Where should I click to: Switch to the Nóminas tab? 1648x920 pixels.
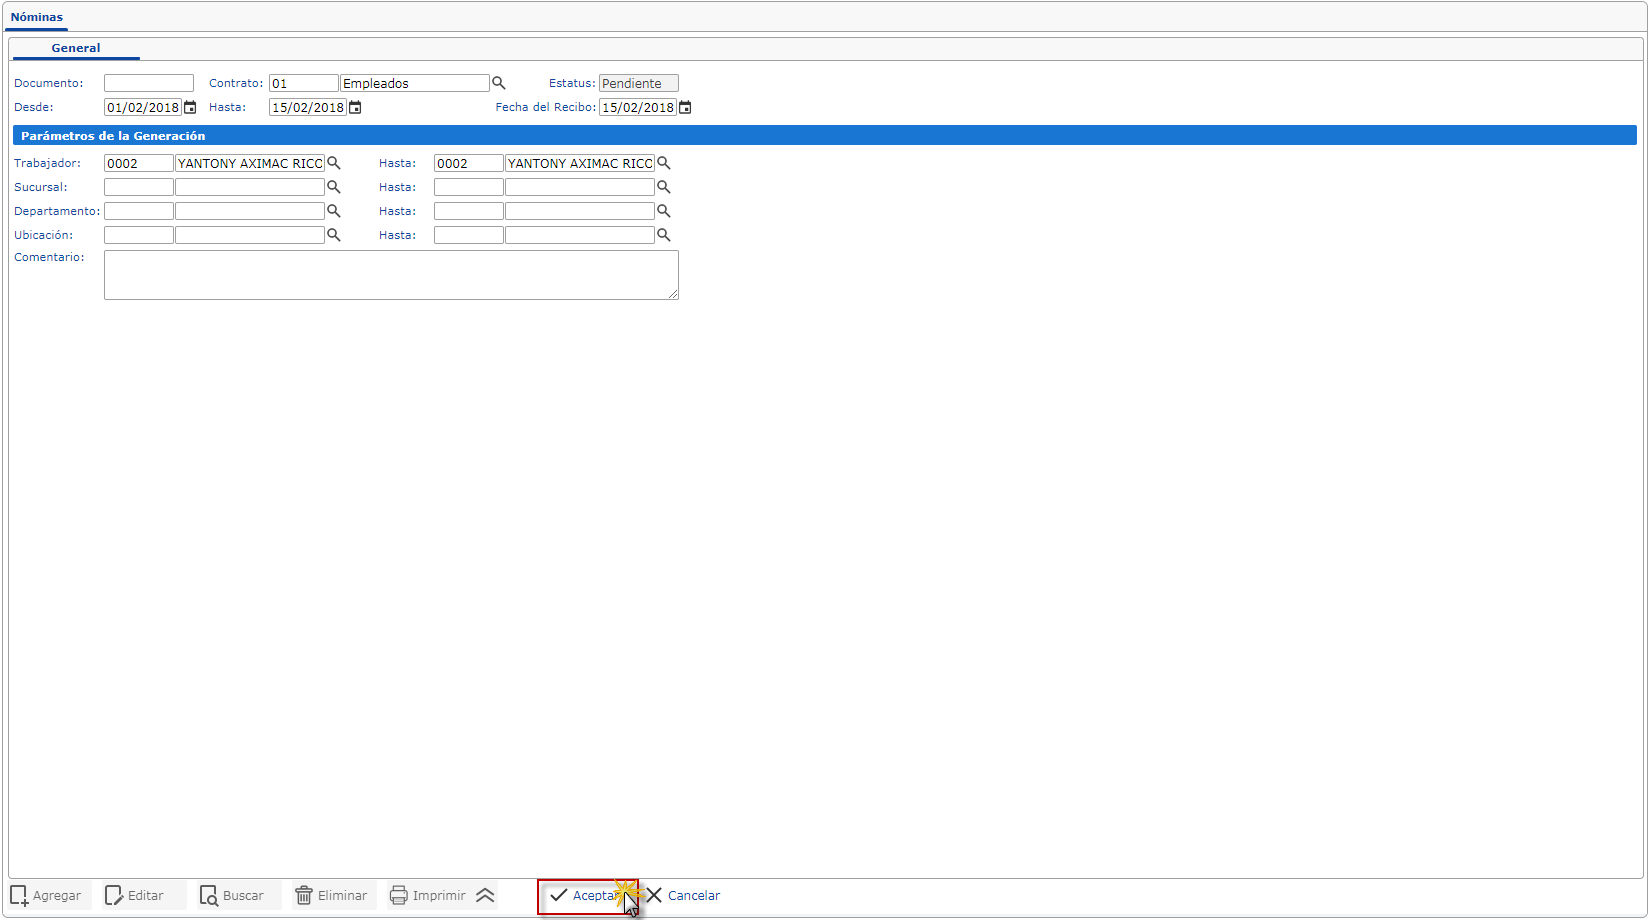pyautogui.click(x=37, y=17)
